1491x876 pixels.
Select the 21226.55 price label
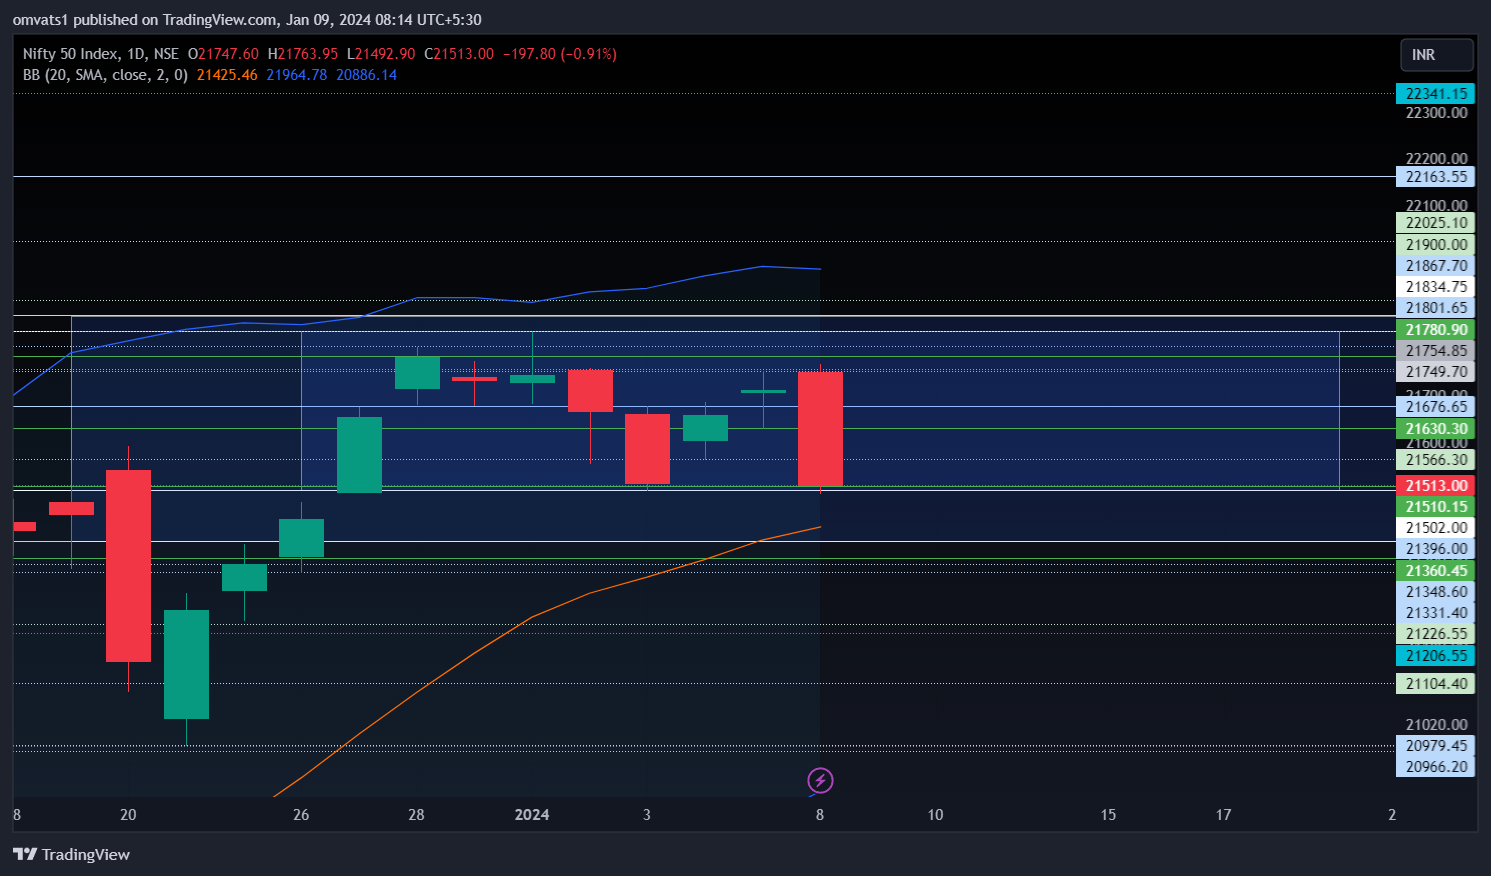[1435, 634]
